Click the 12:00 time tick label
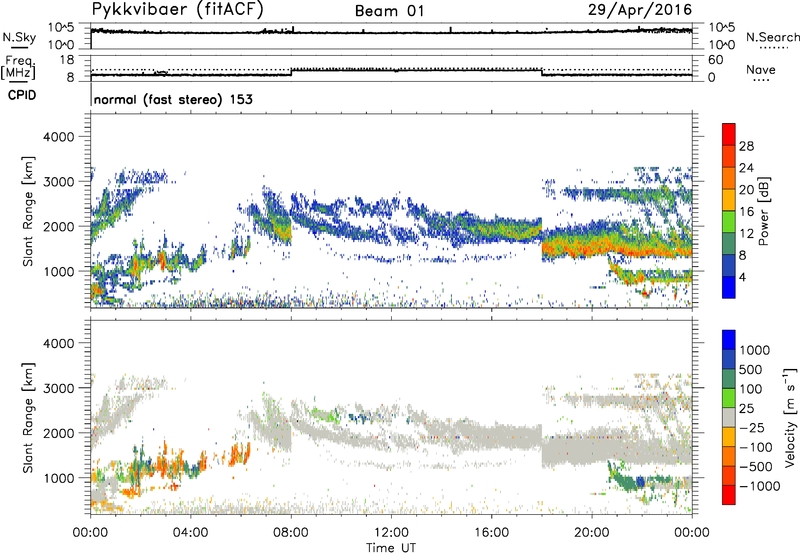Screen dimensions: 800x554 [x=391, y=533]
